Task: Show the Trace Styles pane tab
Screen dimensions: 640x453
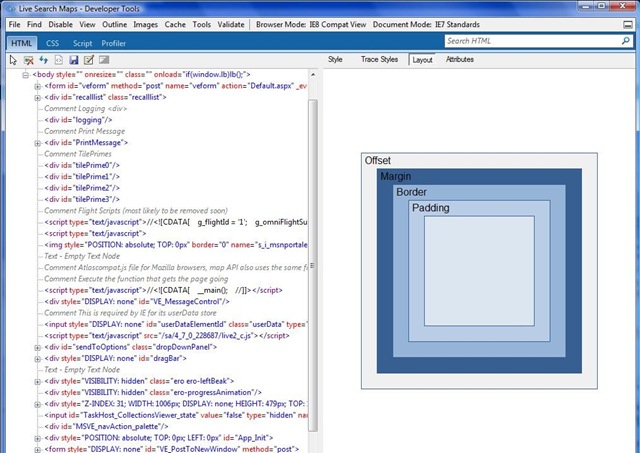Action: (379, 60)
